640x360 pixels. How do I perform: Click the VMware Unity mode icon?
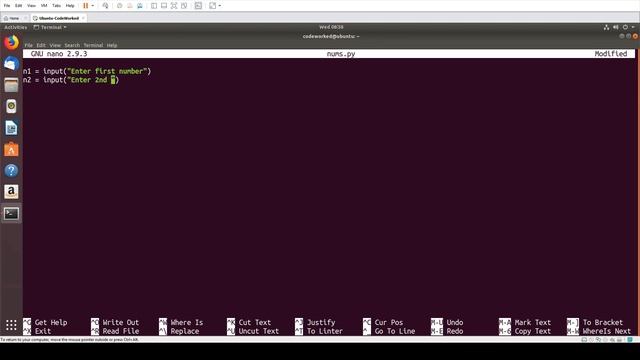(184, 6)
